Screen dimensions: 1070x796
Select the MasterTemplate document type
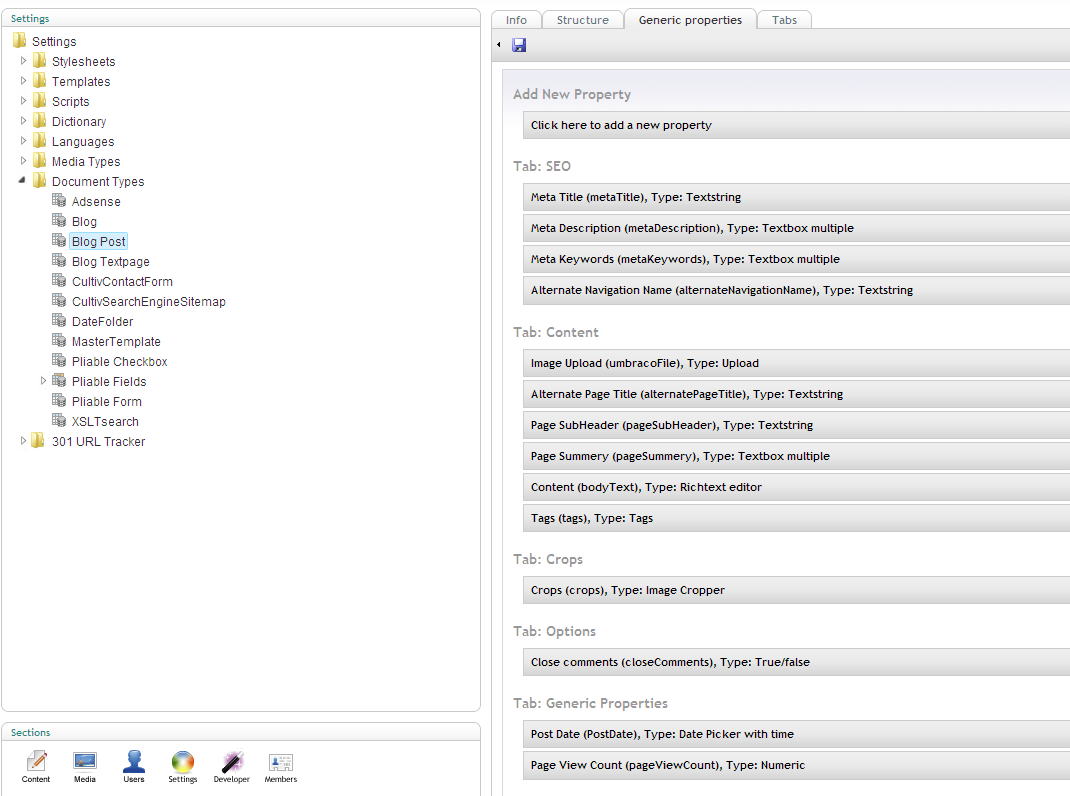pyautogui.click(x=116, y=341)
